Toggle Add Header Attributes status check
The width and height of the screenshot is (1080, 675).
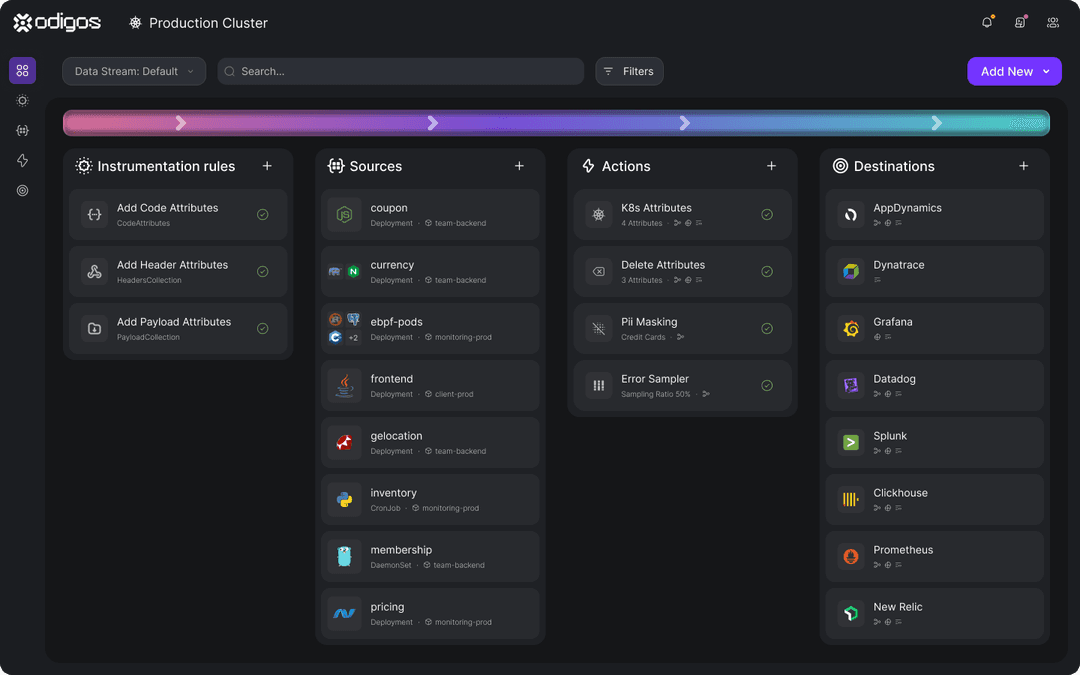[262, 271]
